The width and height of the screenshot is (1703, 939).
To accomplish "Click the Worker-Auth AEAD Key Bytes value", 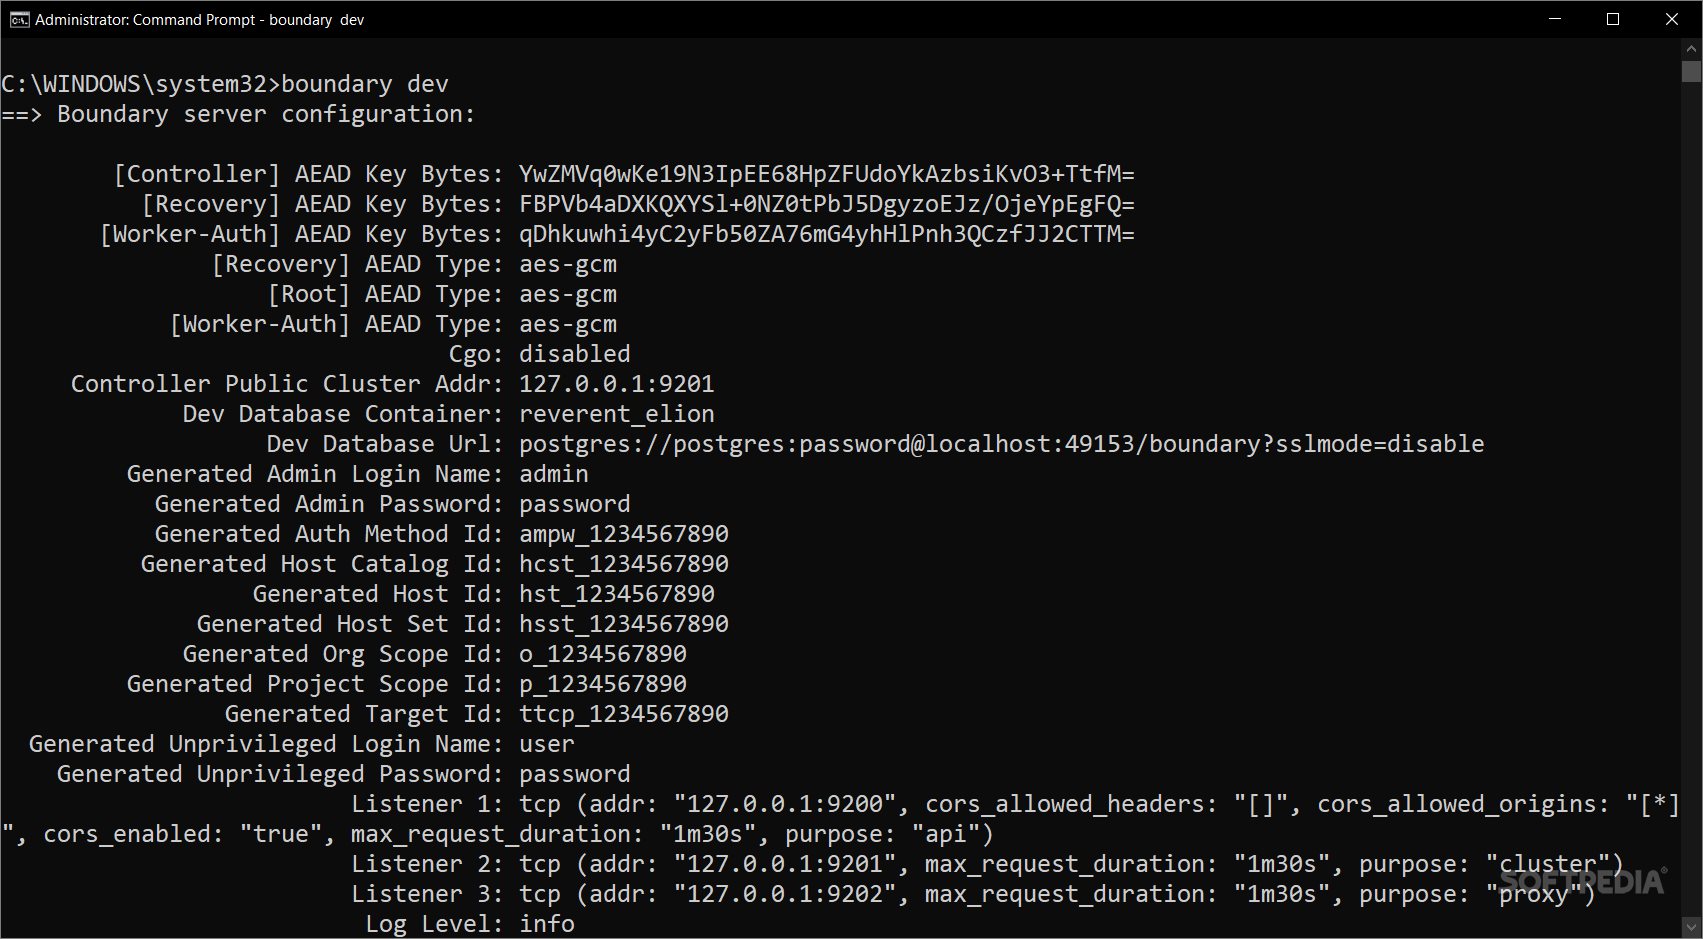I will 826,234.
